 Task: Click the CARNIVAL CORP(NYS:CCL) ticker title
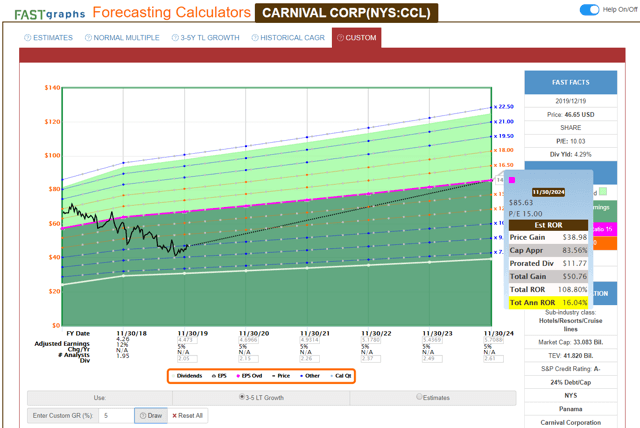coord(346,13)
